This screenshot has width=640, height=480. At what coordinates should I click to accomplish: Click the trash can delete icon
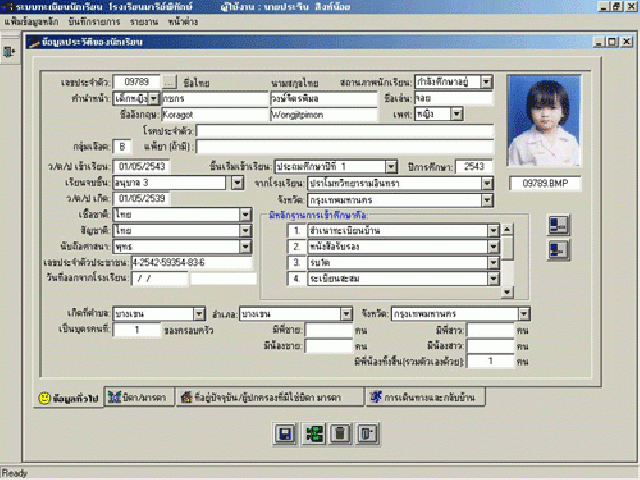339,433
